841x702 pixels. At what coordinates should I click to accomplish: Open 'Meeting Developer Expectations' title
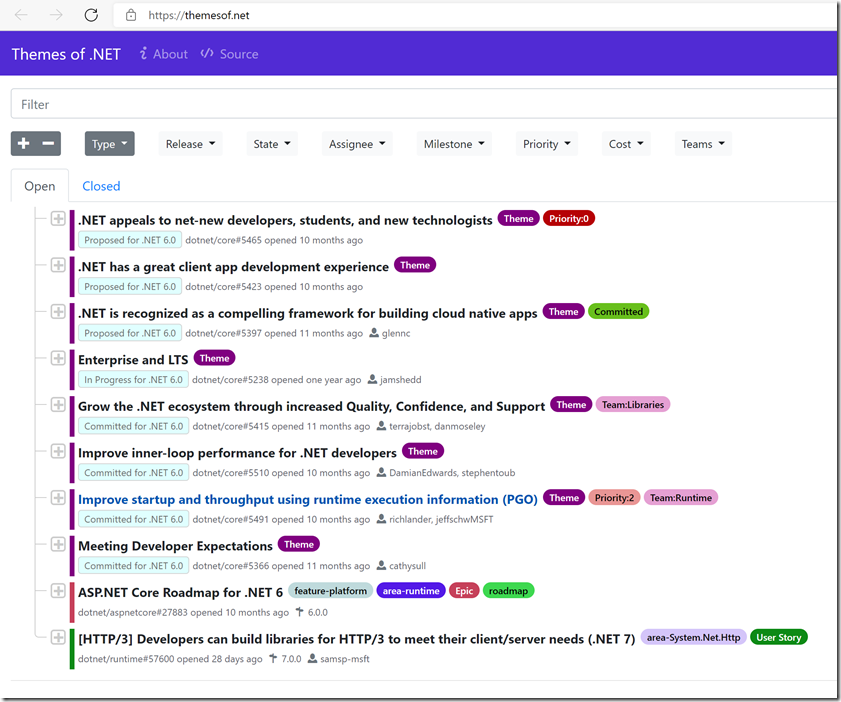(175, 546)
